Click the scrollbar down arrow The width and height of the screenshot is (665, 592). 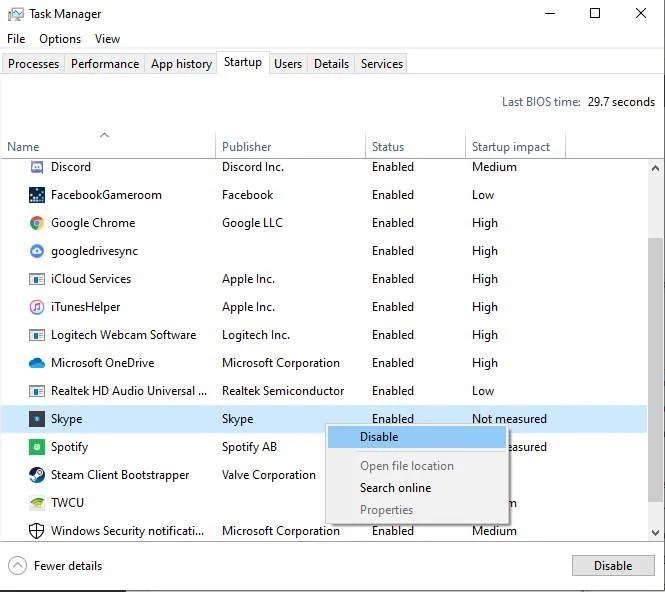point(655,532)
